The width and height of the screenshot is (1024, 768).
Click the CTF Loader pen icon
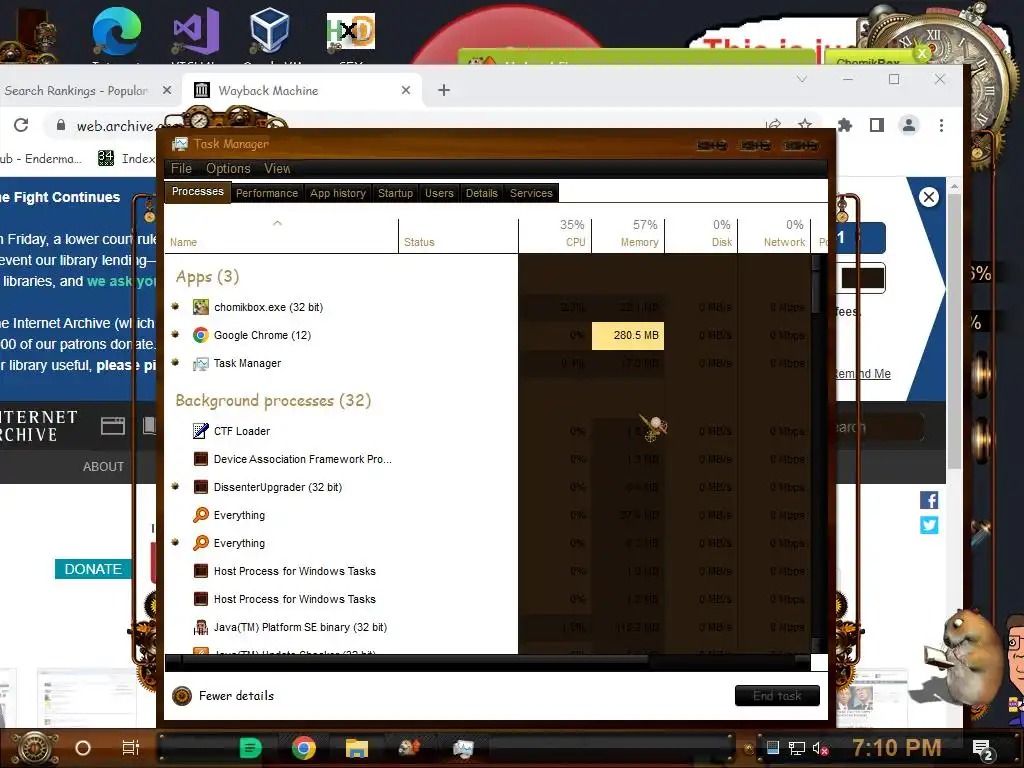(x=200, y=431)
